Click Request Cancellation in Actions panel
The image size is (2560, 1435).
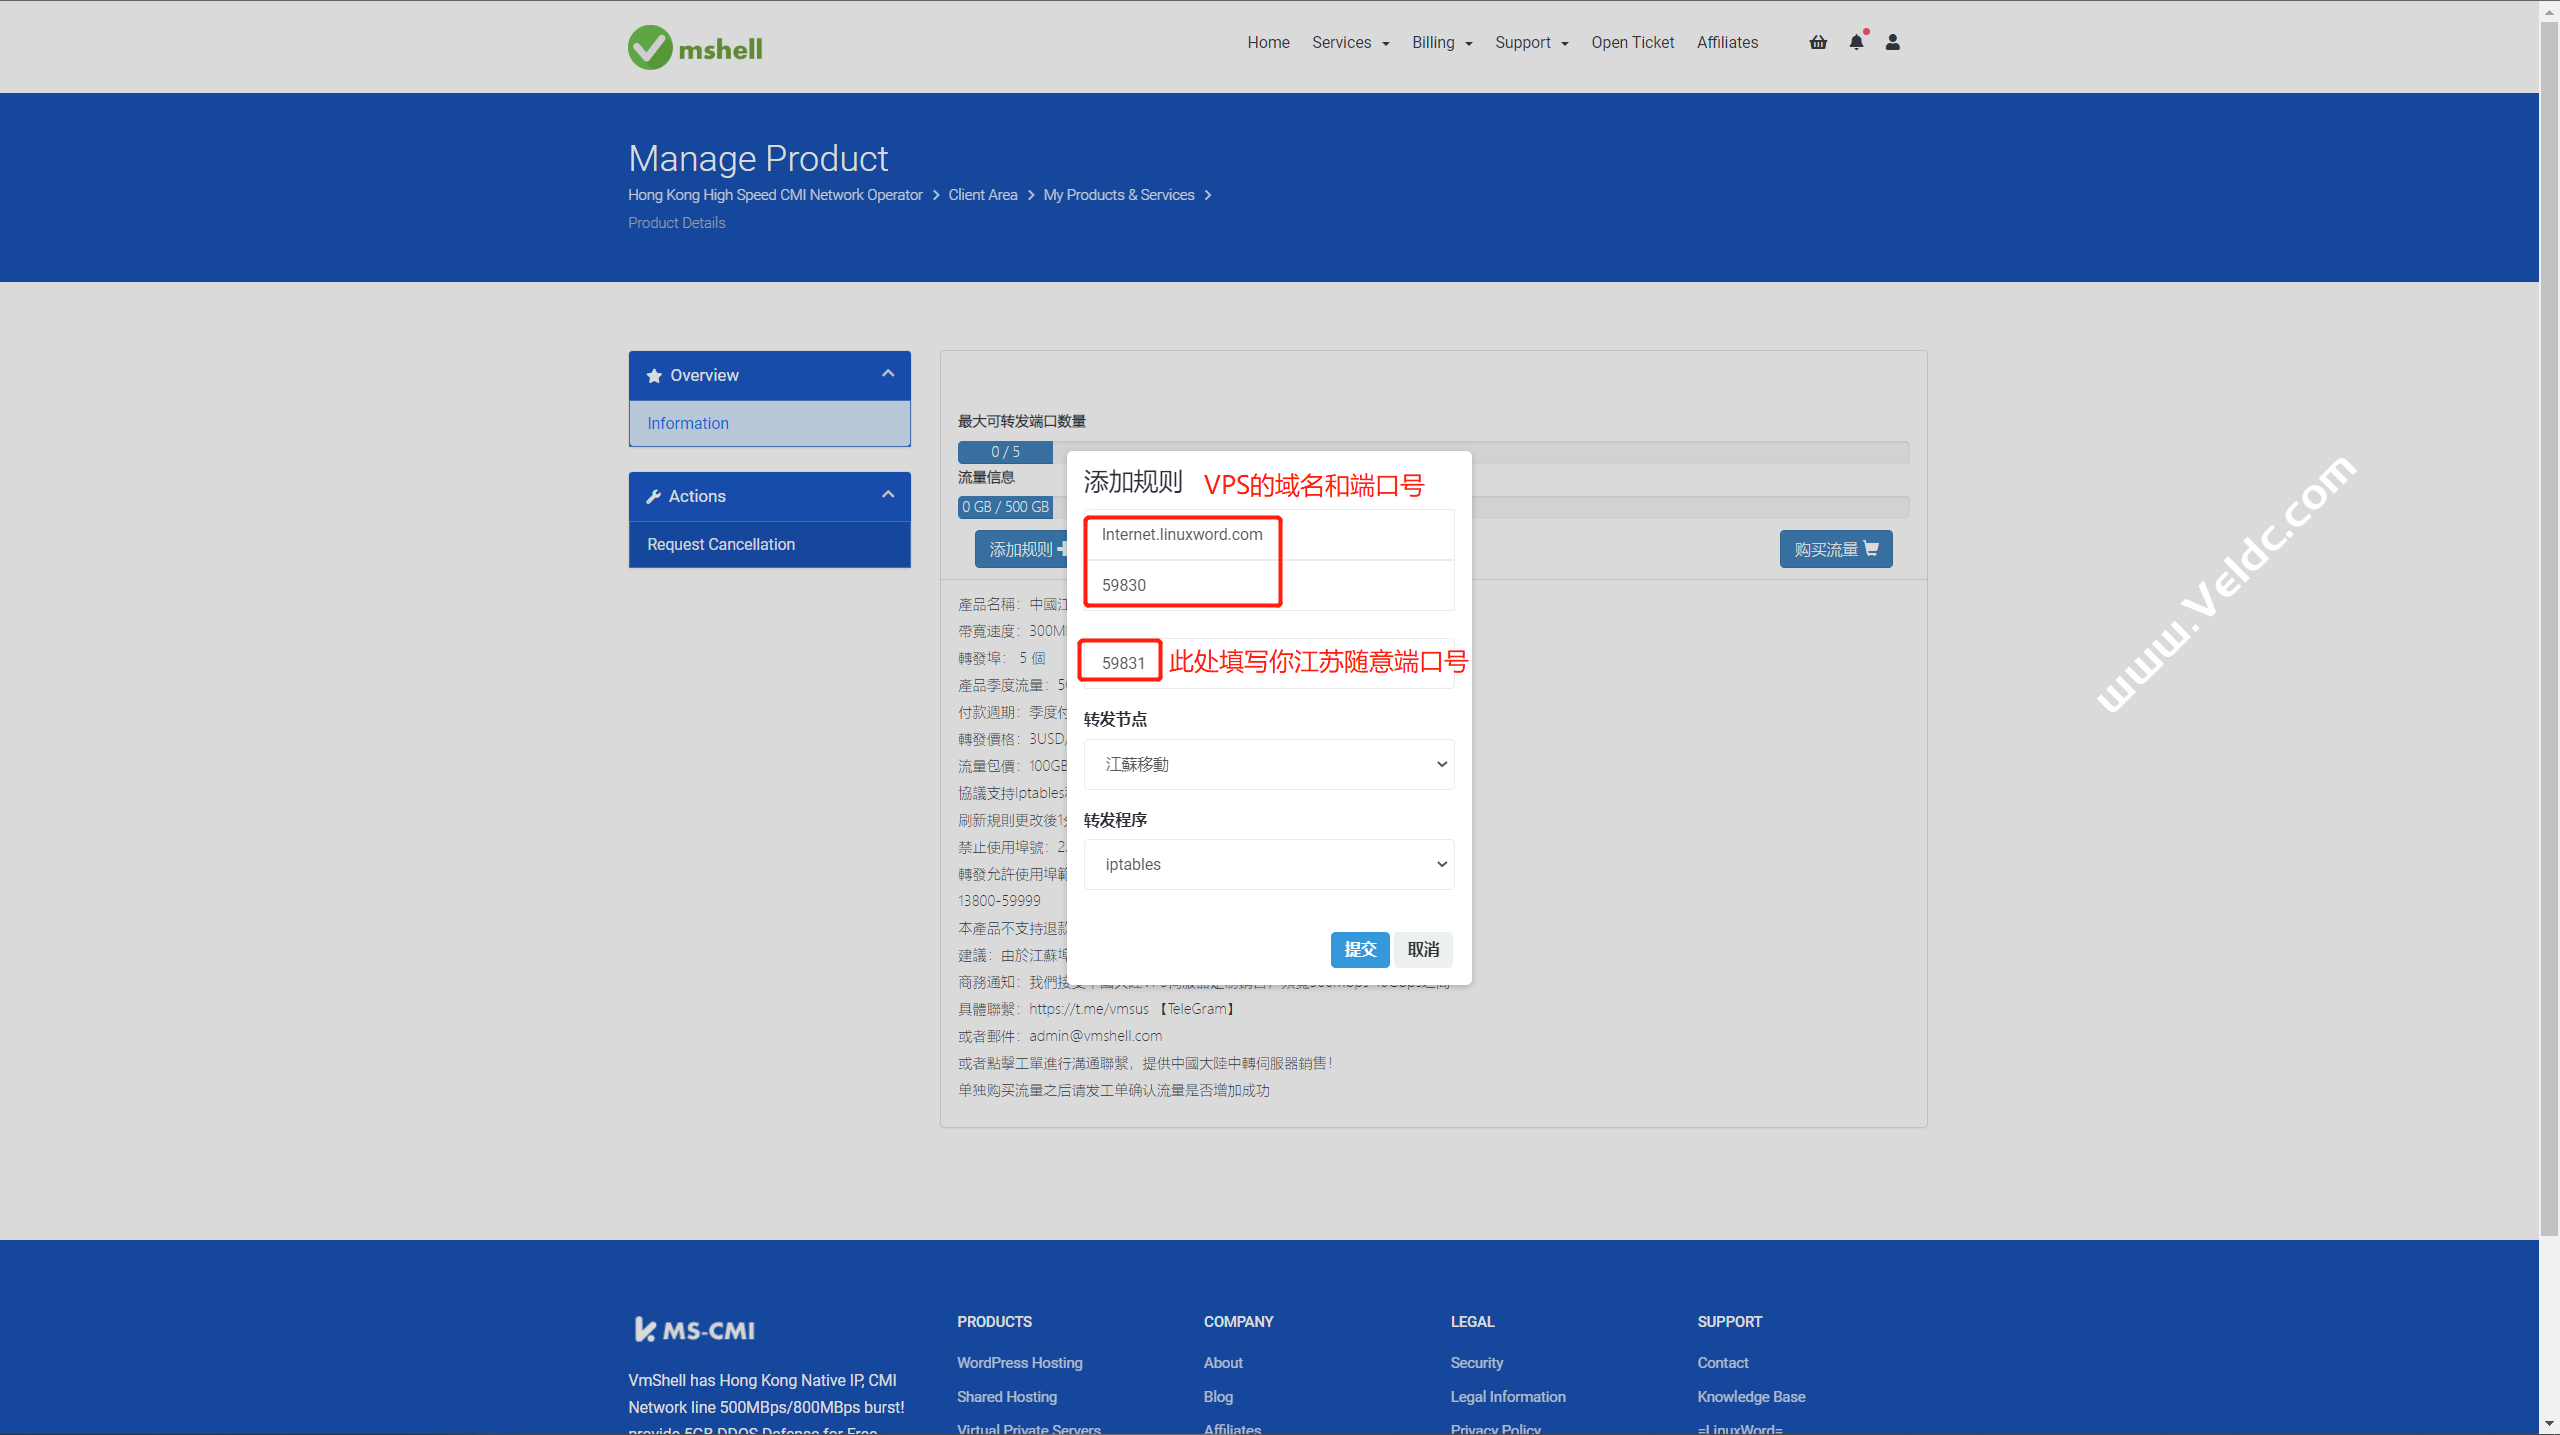click(721, 544)
